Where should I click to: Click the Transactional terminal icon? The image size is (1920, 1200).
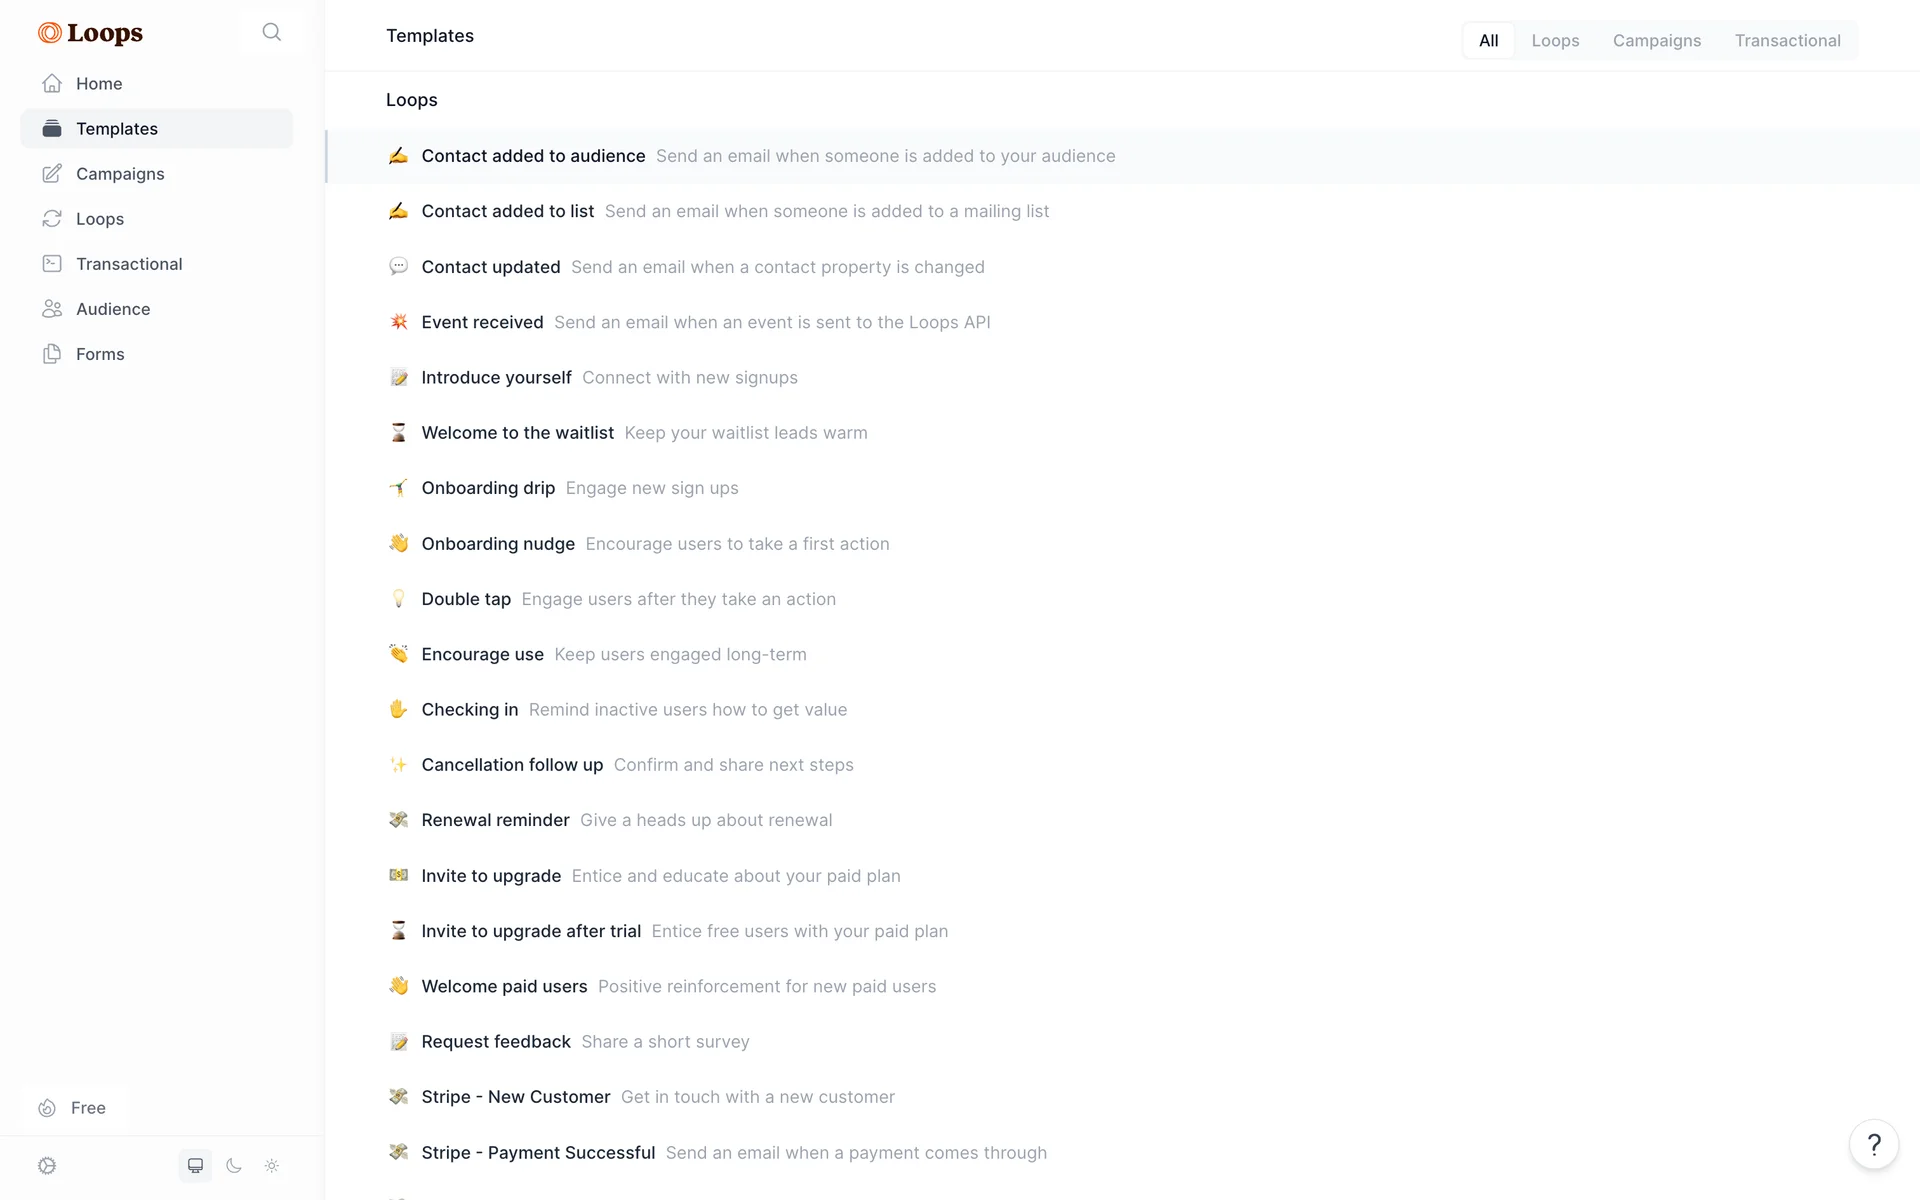[x=52, y=263]
